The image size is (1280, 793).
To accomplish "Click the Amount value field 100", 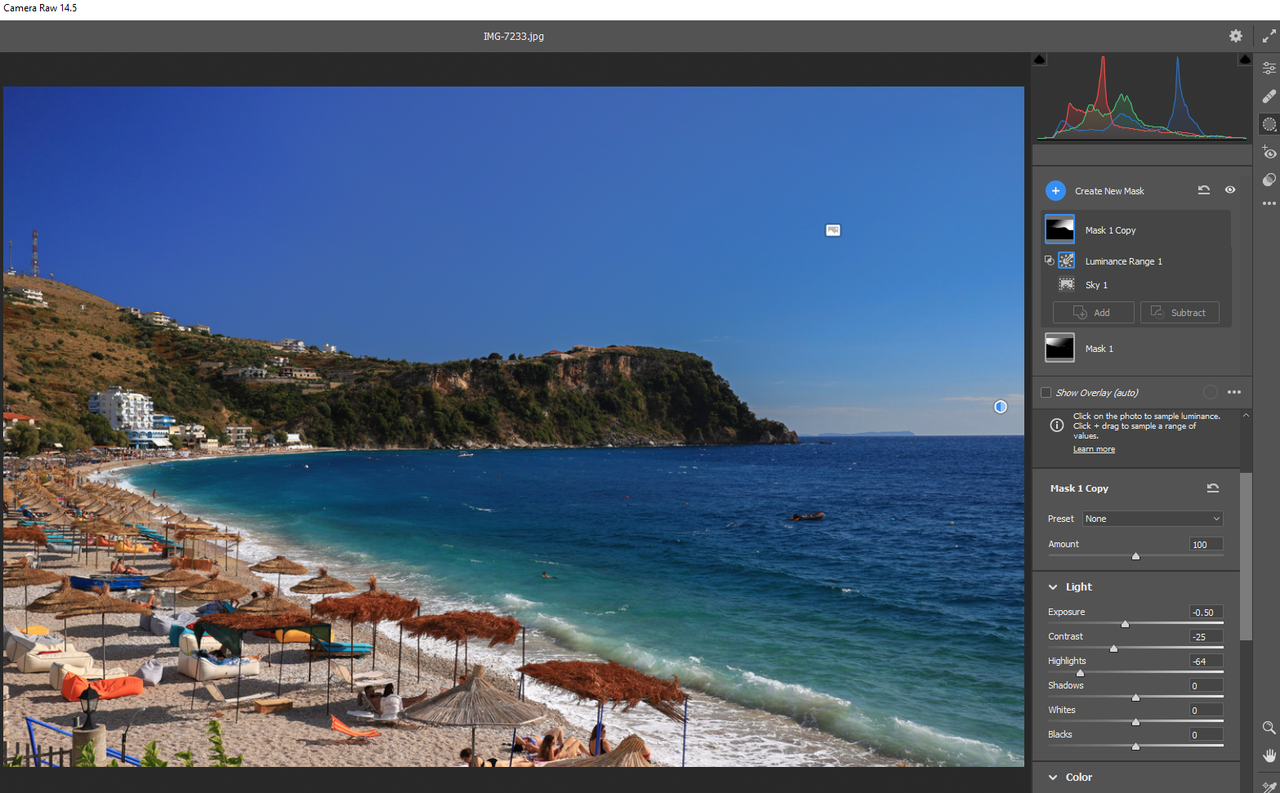I will [1206, 544].
